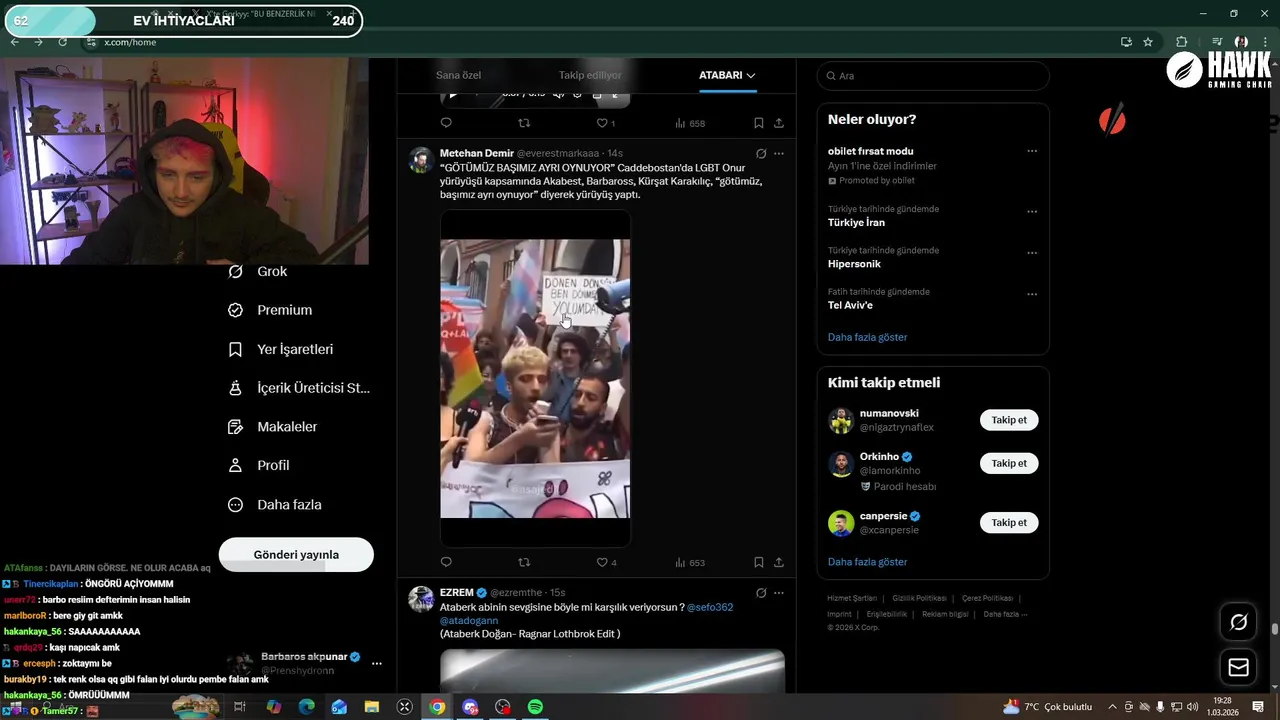1280x720 pixels.
Task: View analytics showing 653 views
Action: (x=690, y=562)
